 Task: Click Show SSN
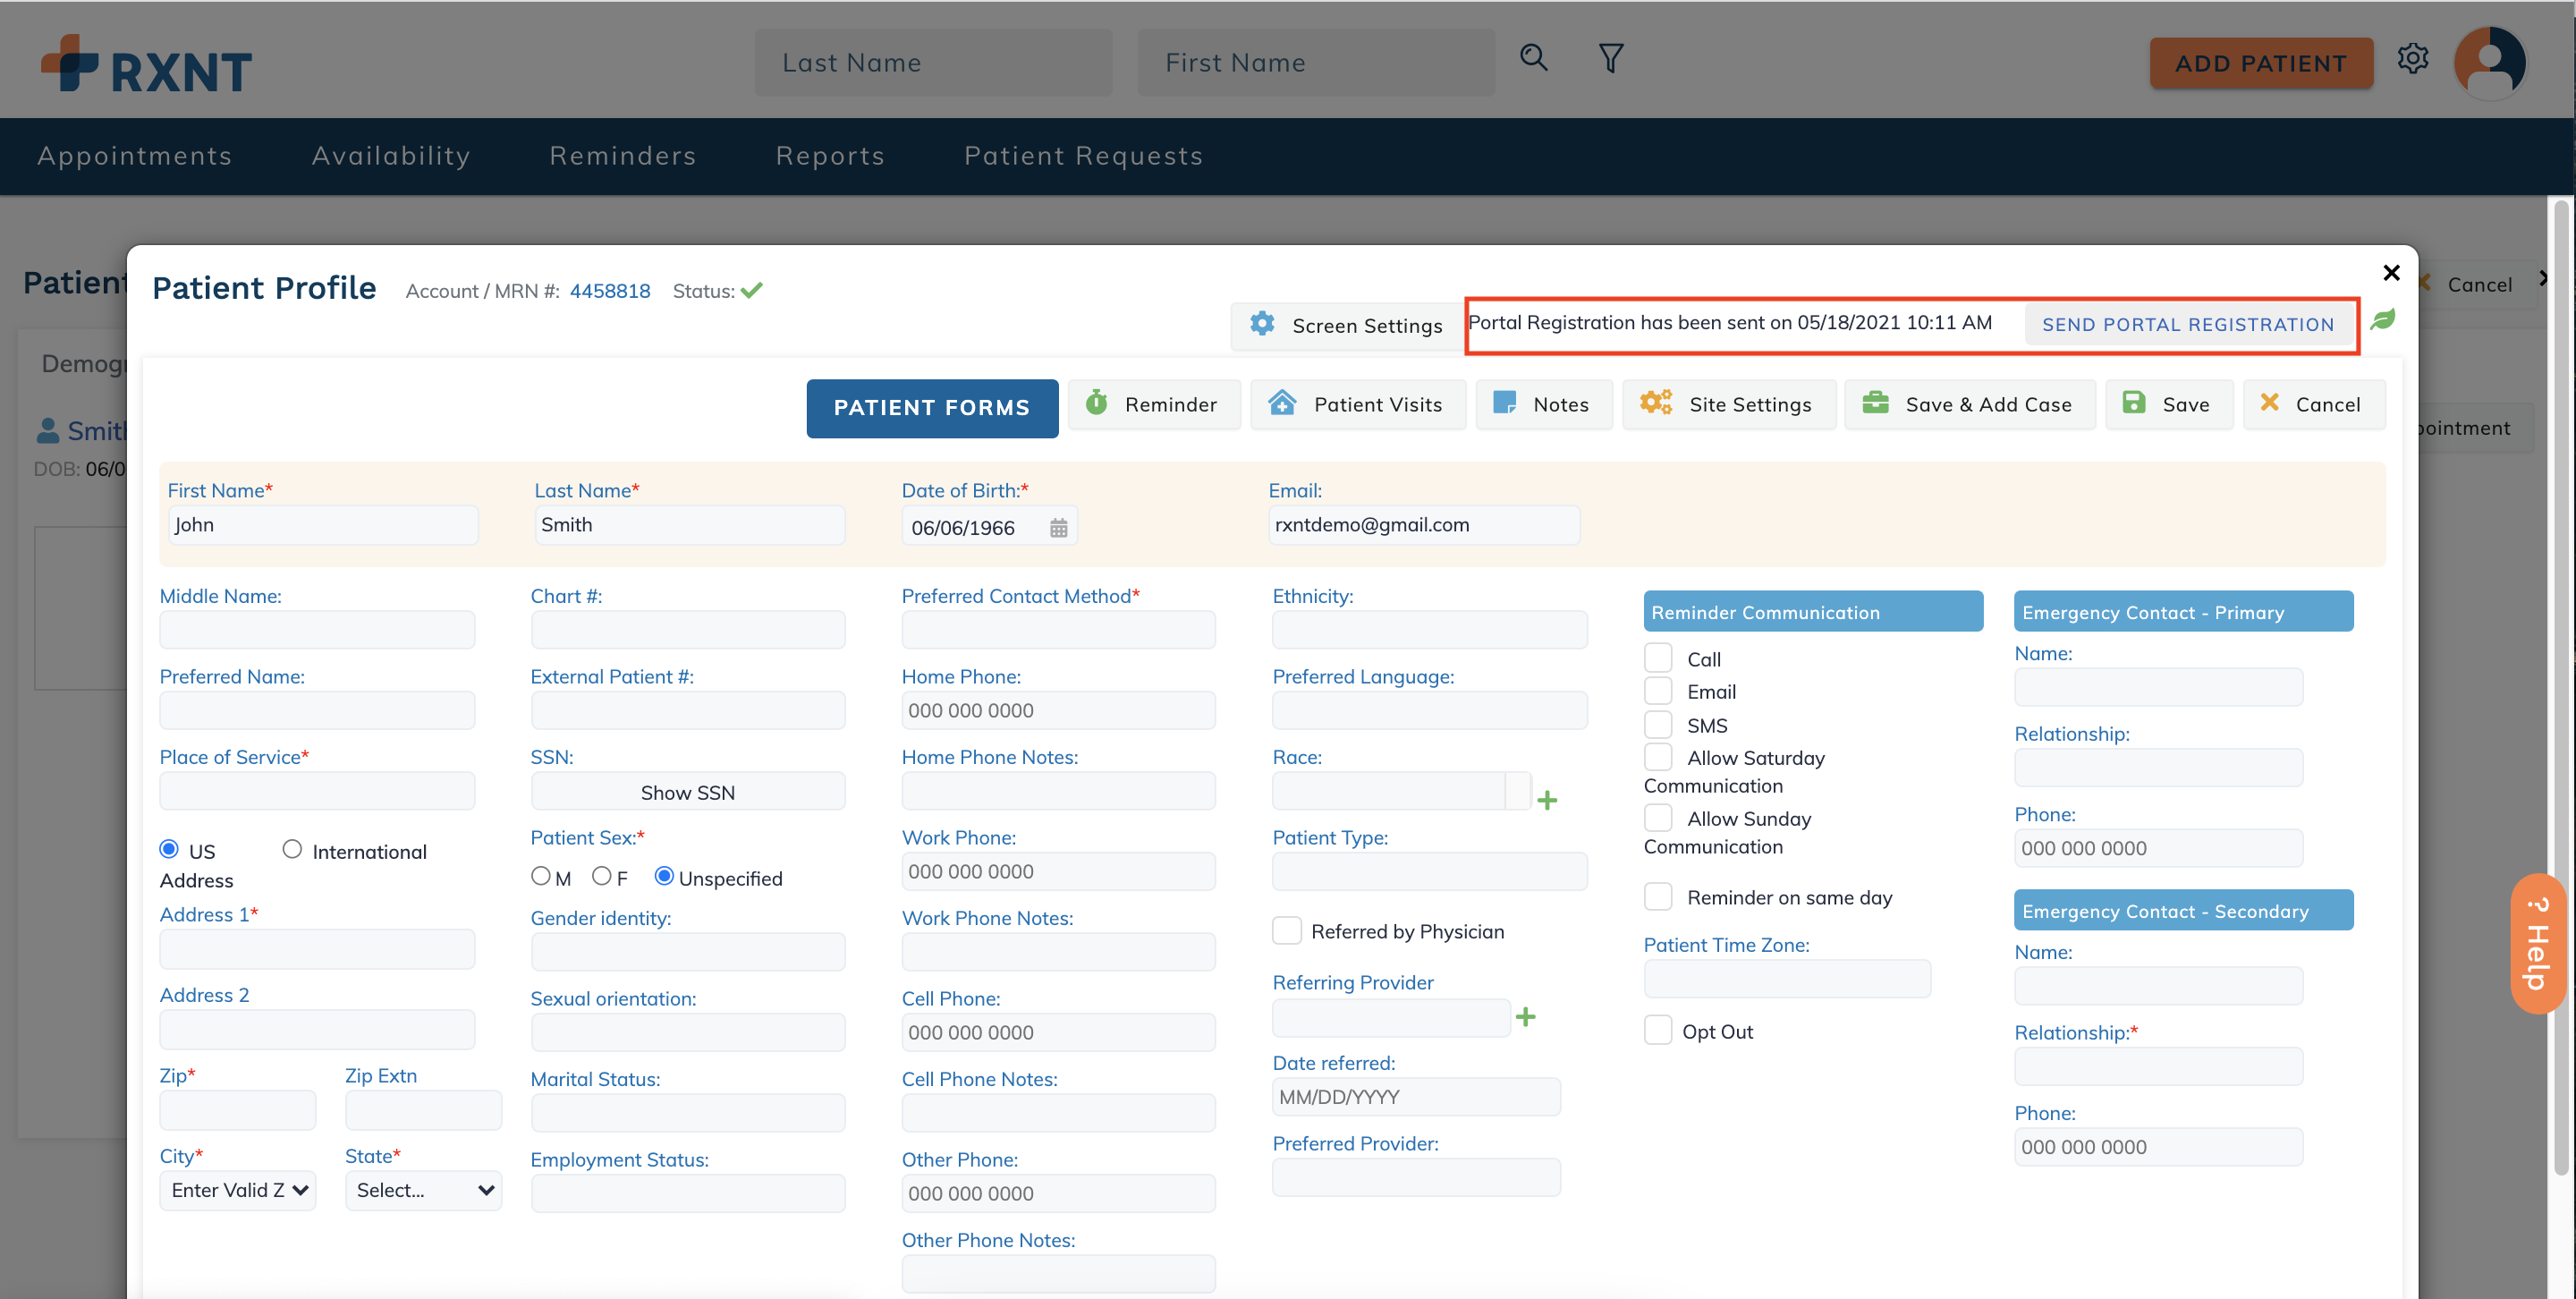687,792
